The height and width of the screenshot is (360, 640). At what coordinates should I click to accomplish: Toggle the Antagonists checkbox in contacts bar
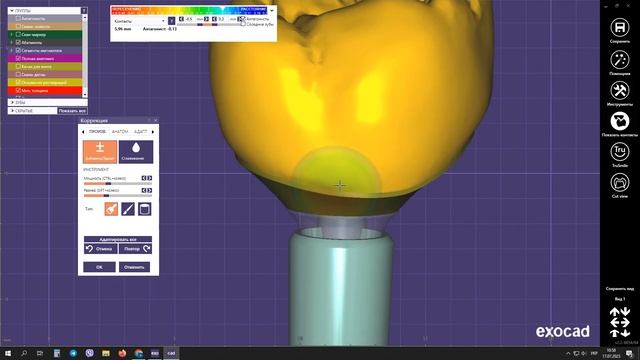(x=243, y=19)
